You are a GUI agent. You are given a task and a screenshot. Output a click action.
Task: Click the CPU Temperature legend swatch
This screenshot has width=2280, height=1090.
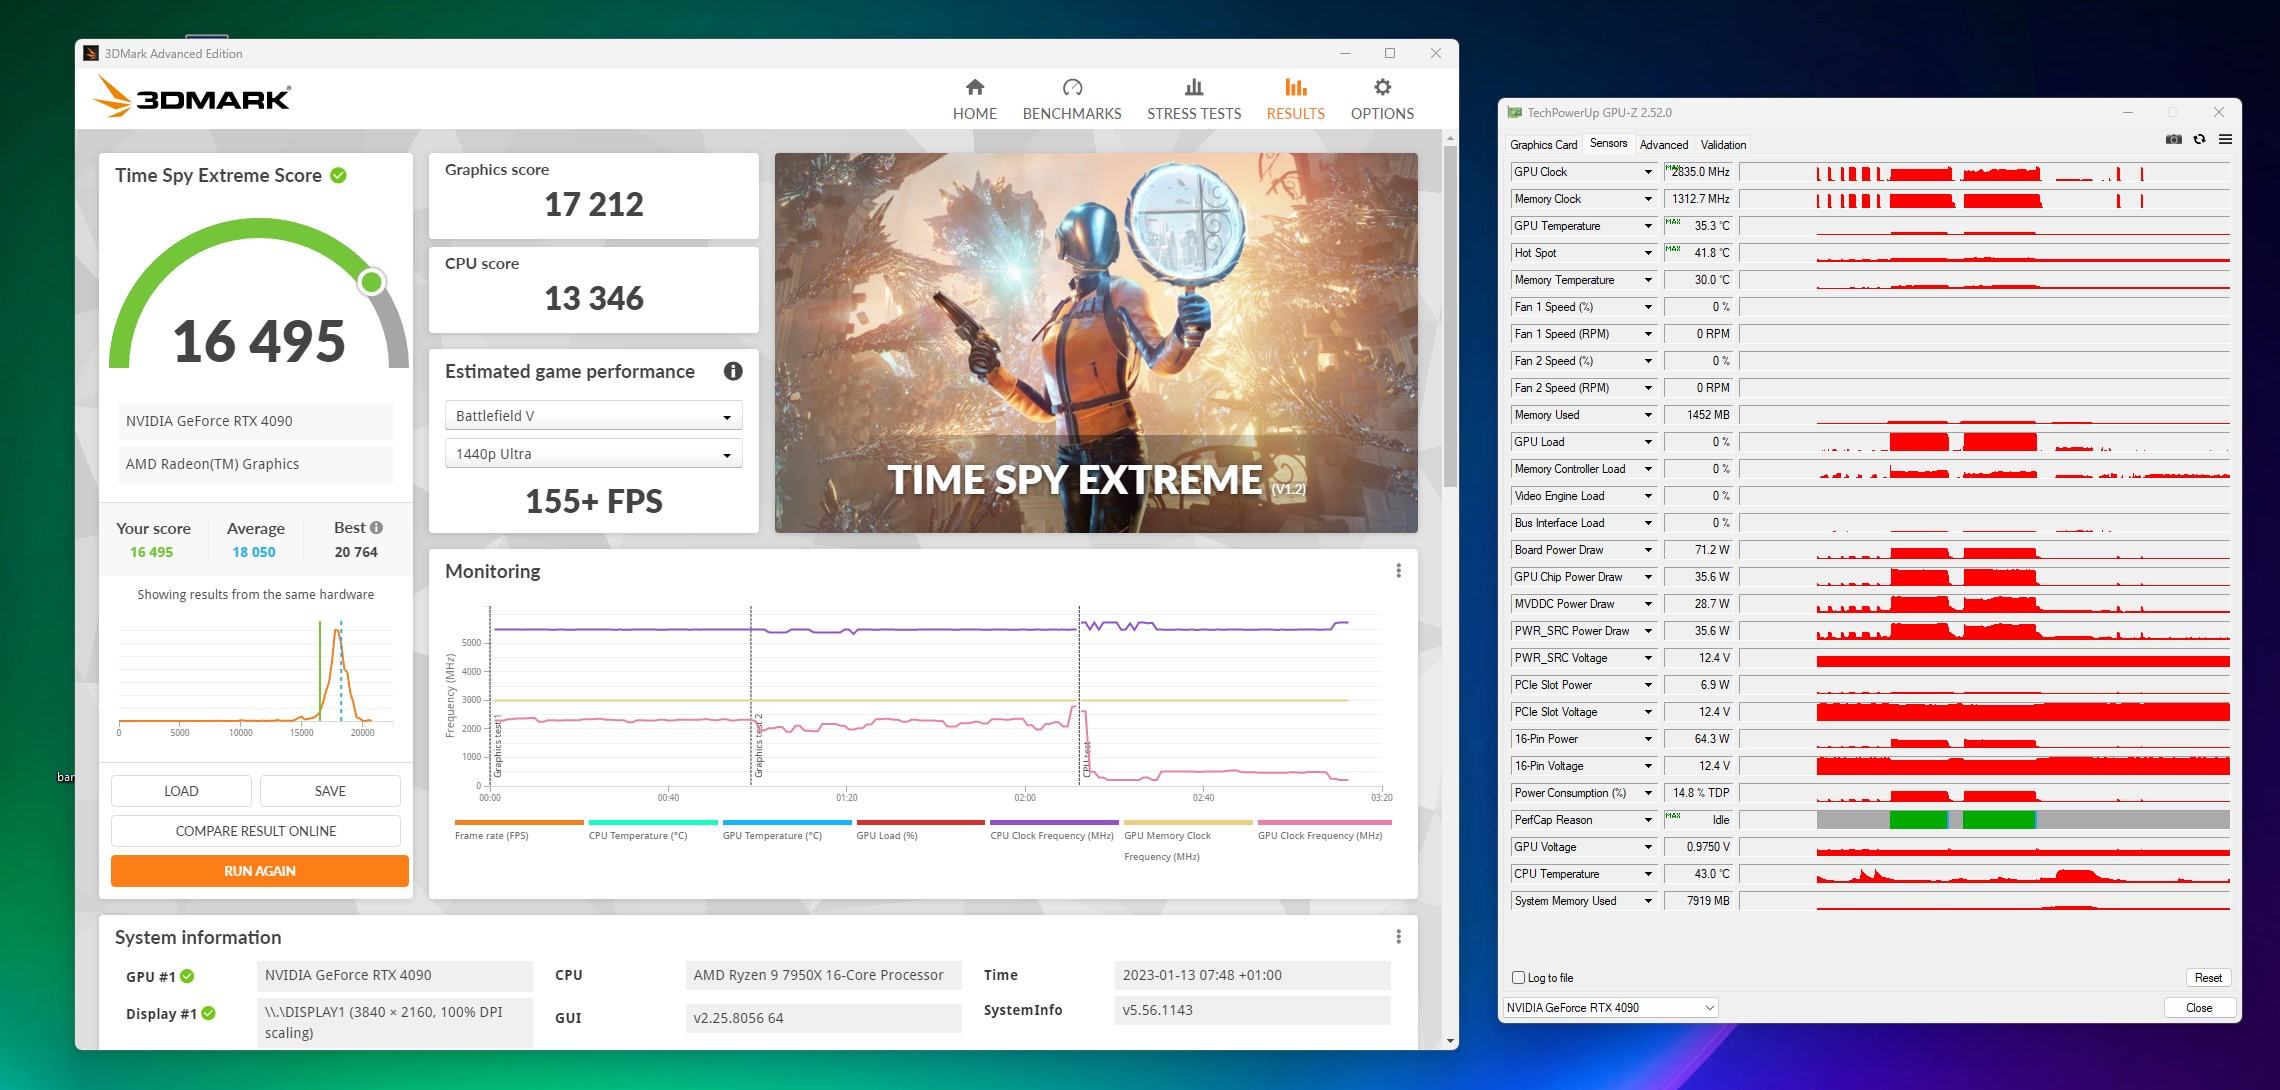pyautogui.click(x=652, y=822)
